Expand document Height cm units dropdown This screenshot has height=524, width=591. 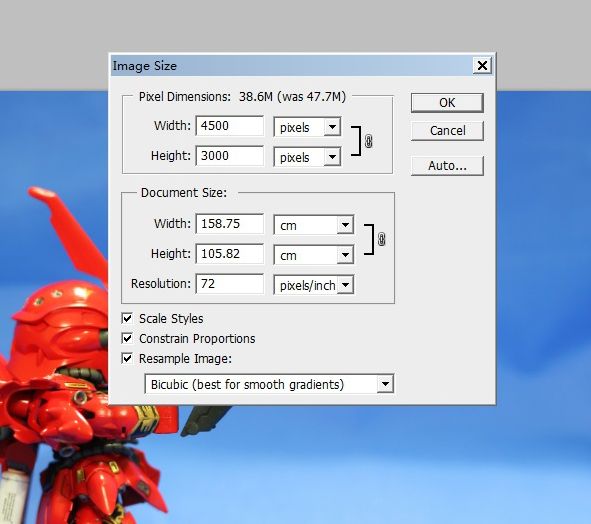click(314, 255)
